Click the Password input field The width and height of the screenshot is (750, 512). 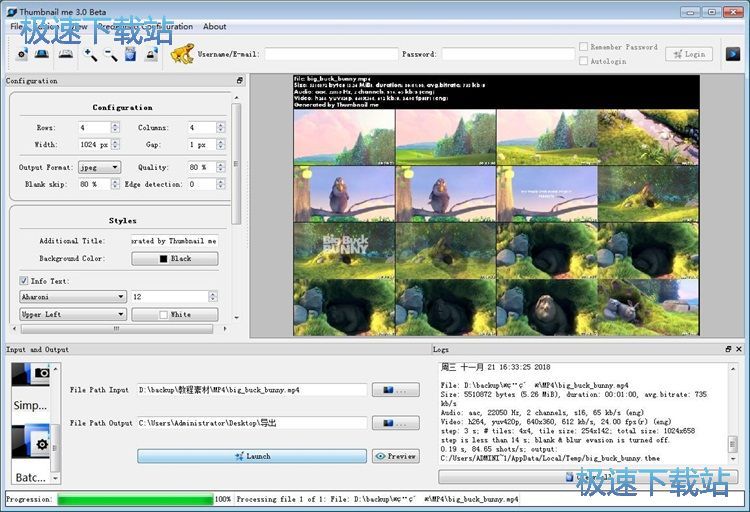click(507, 54)
